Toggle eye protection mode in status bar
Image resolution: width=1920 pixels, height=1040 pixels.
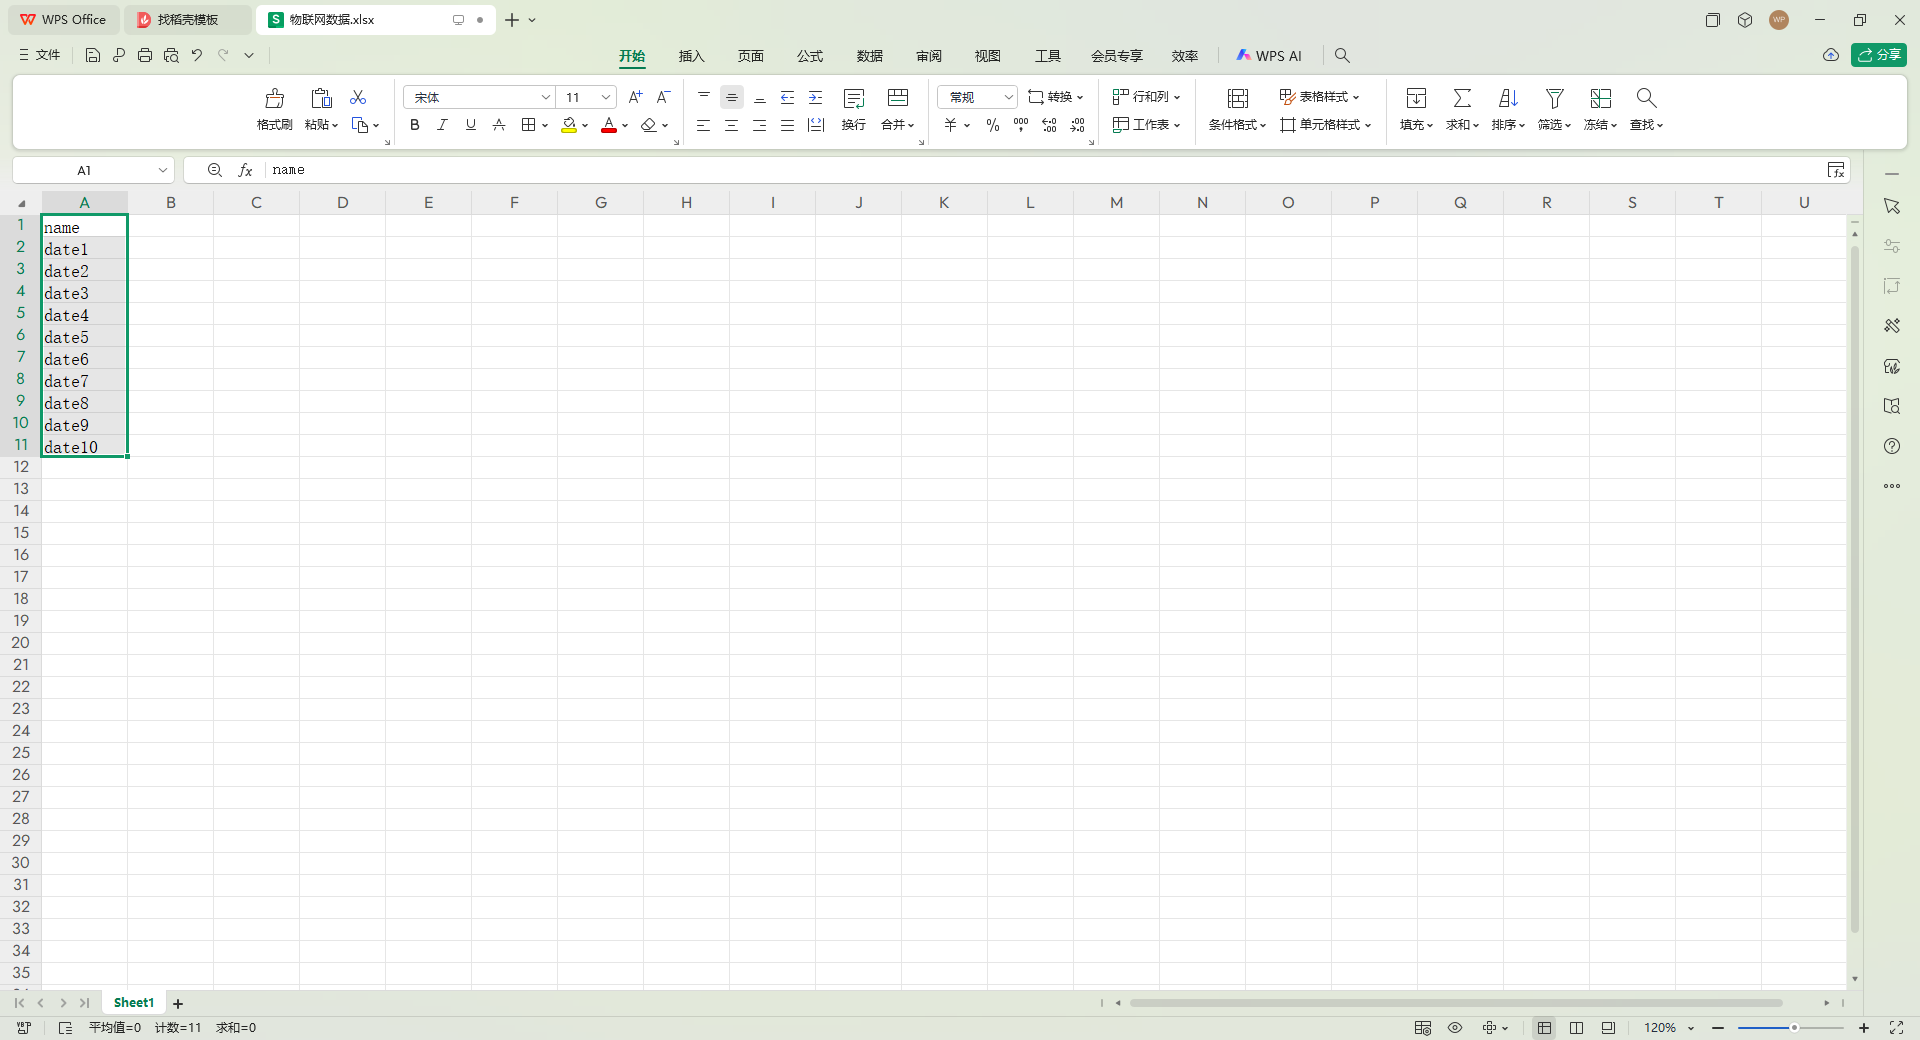pos(1455,1028)
